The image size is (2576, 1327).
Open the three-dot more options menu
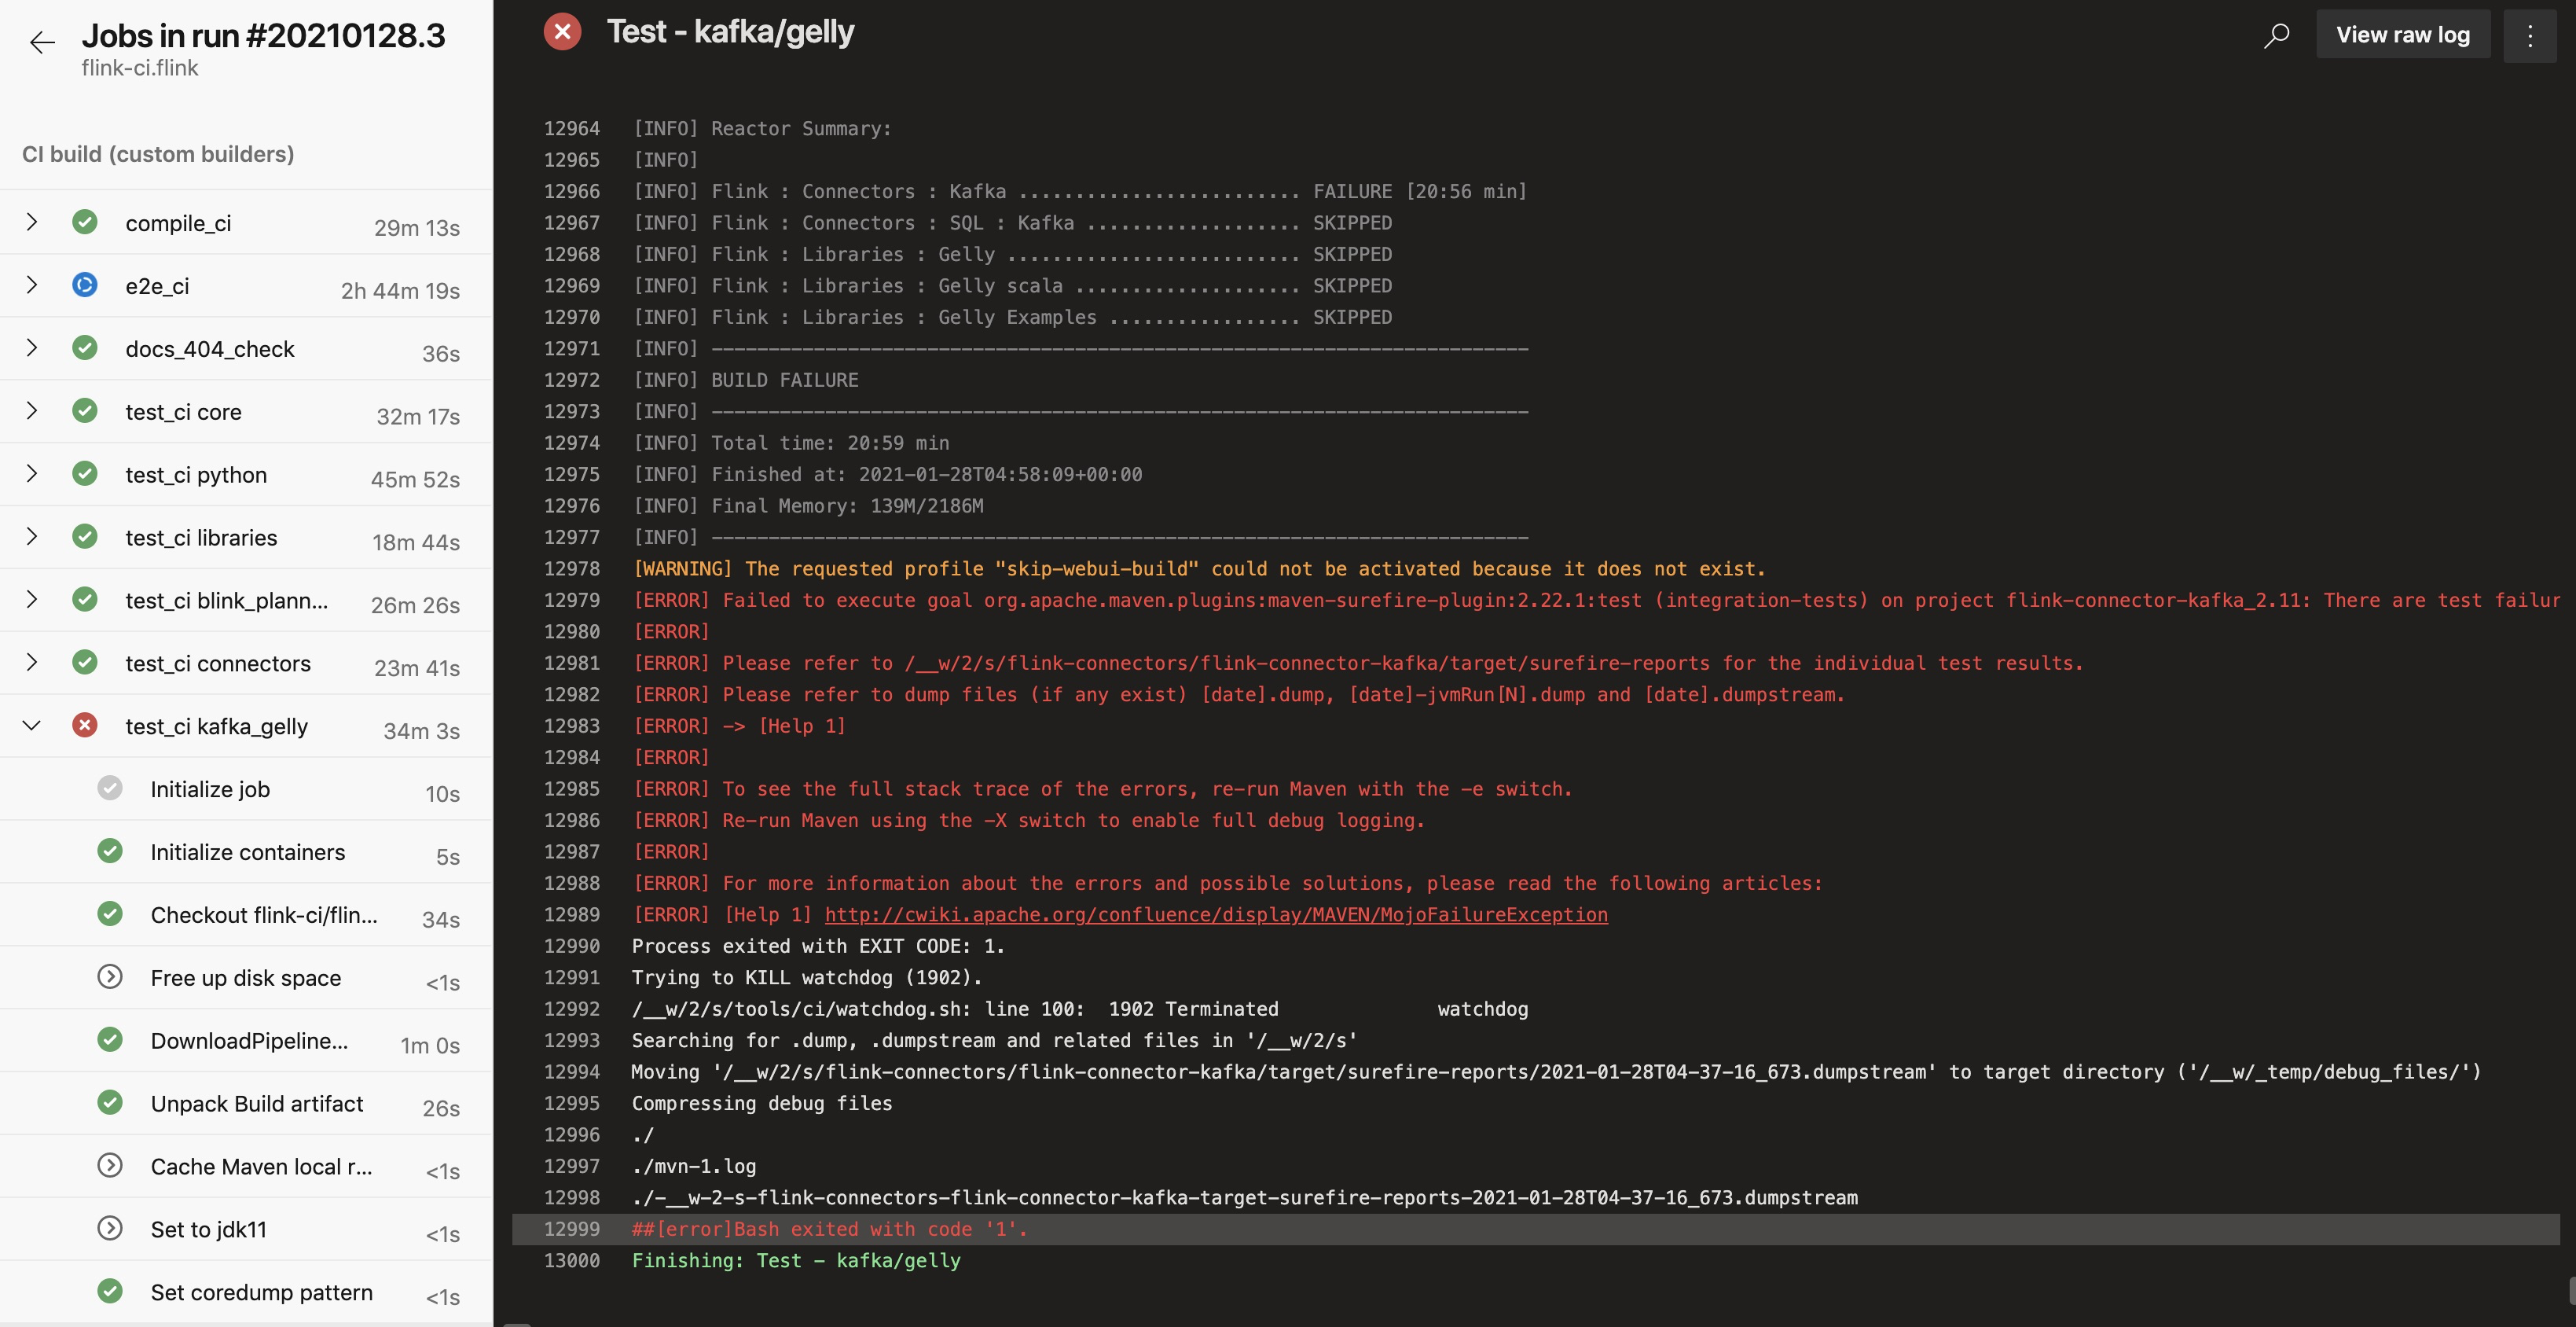coord(2529,35)
